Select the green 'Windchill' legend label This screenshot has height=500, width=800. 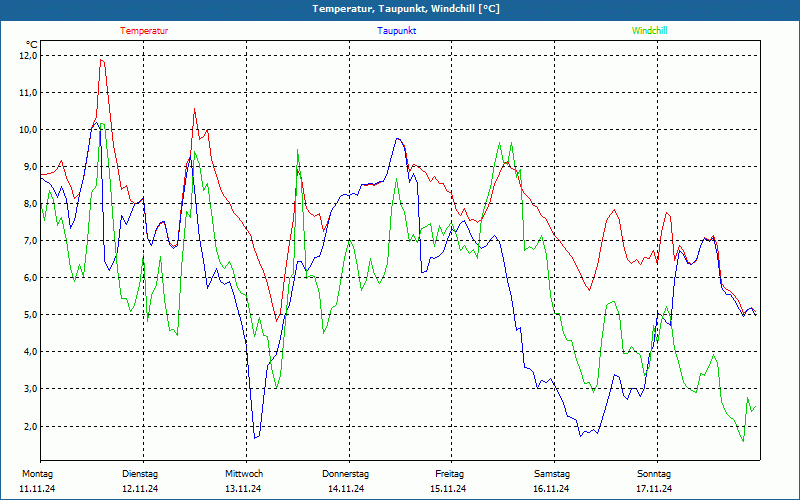649,31
